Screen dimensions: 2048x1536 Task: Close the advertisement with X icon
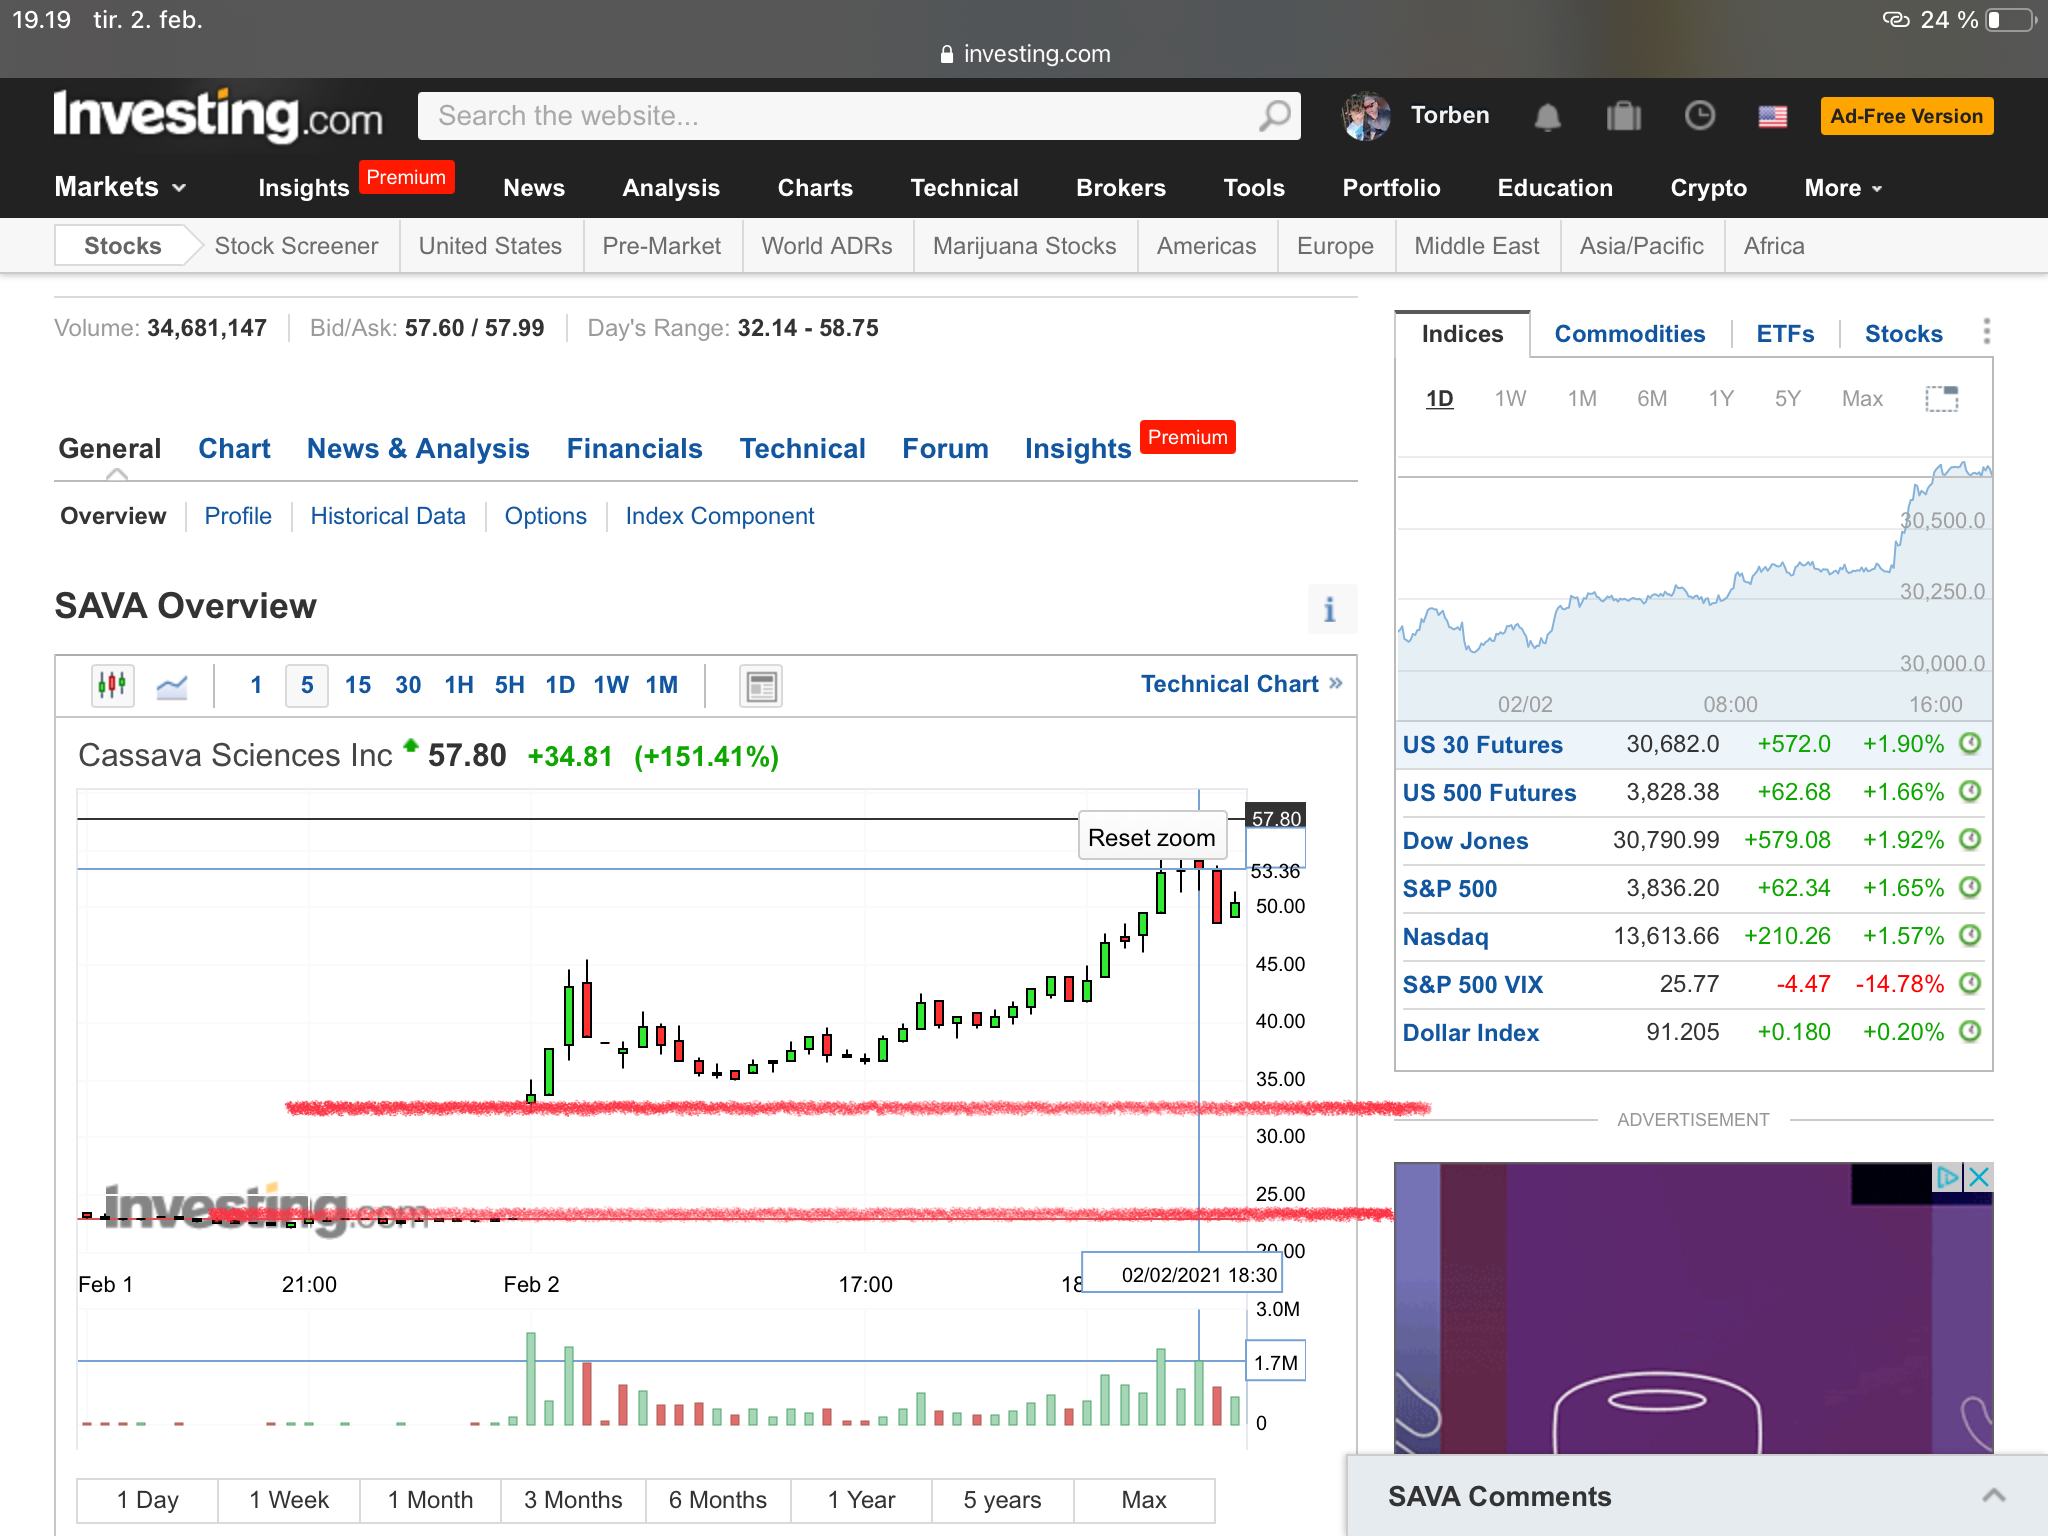coord(1978,1177)
